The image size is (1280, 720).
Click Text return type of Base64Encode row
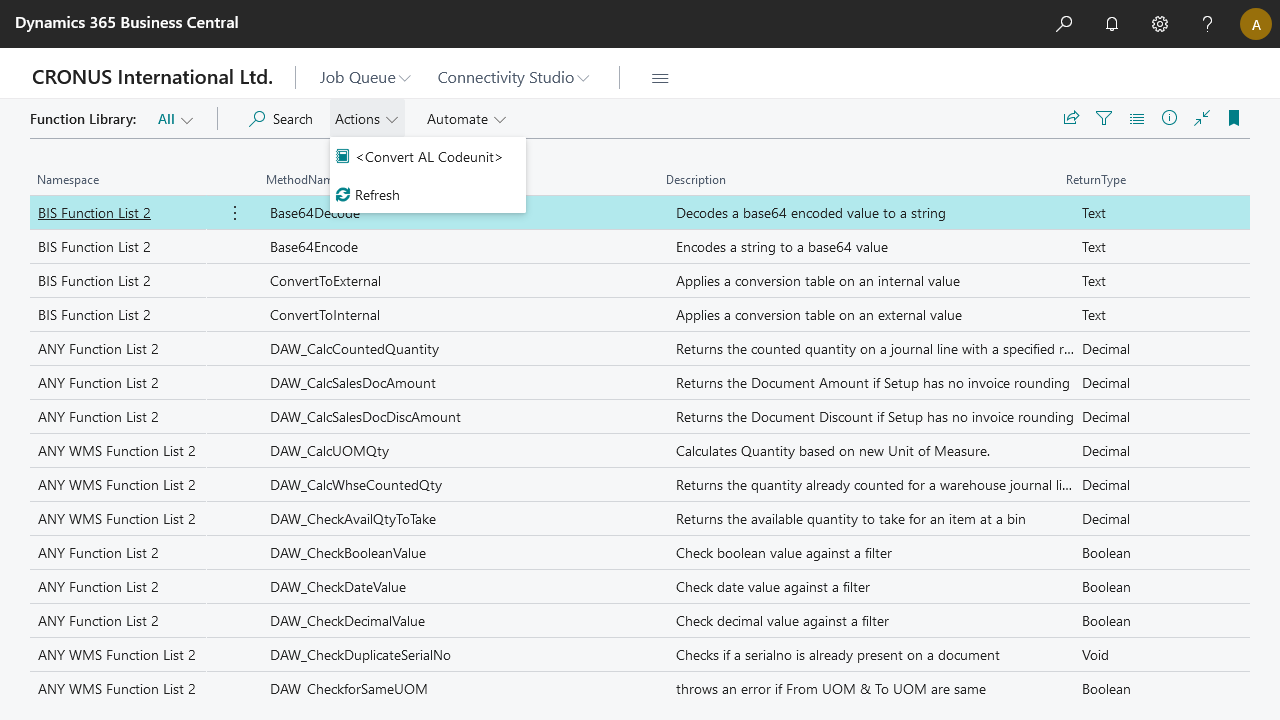pyautogui.click(x=1094, y=247)
